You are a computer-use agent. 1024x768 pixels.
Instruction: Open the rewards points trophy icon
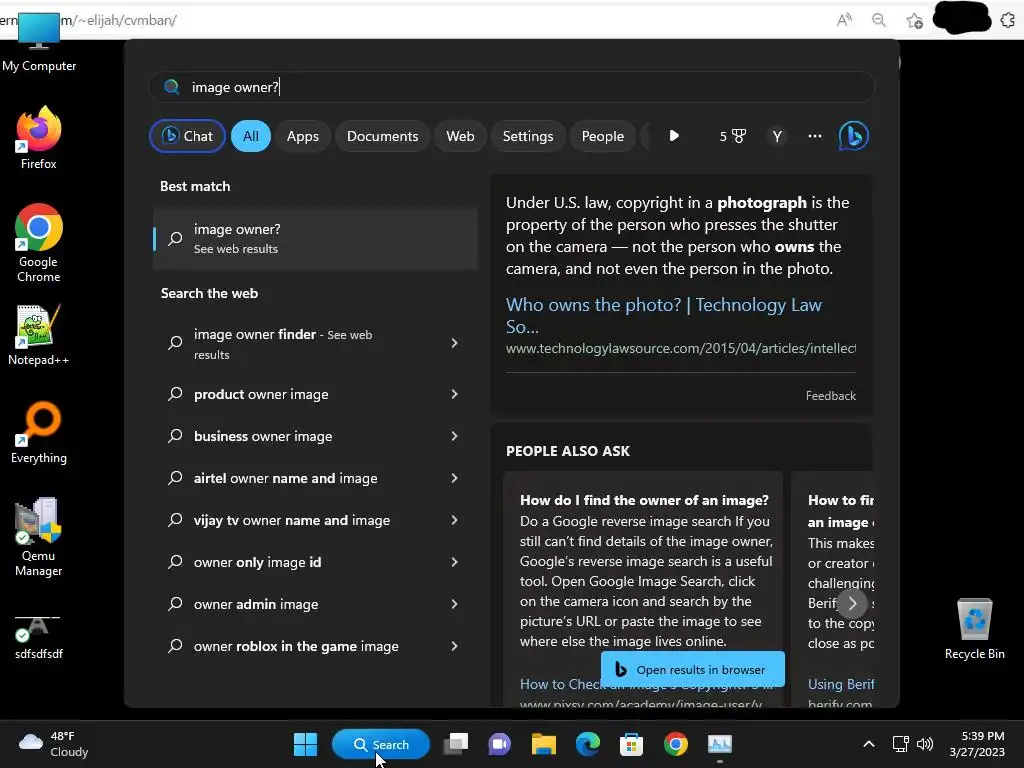pos(732,136)
